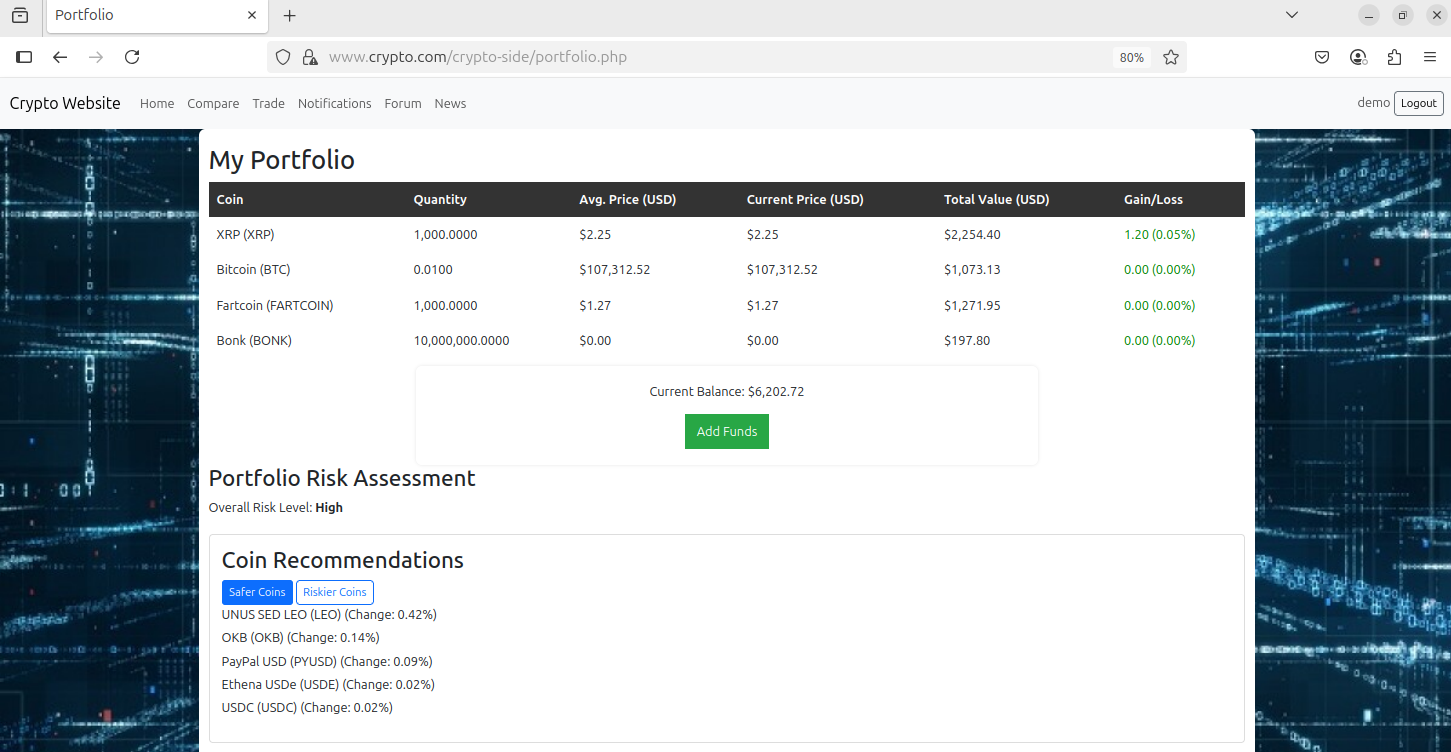This screenshot has width=1451, height=752.
Task: Click the URL address bar field
Action: (x=700, y=57)
